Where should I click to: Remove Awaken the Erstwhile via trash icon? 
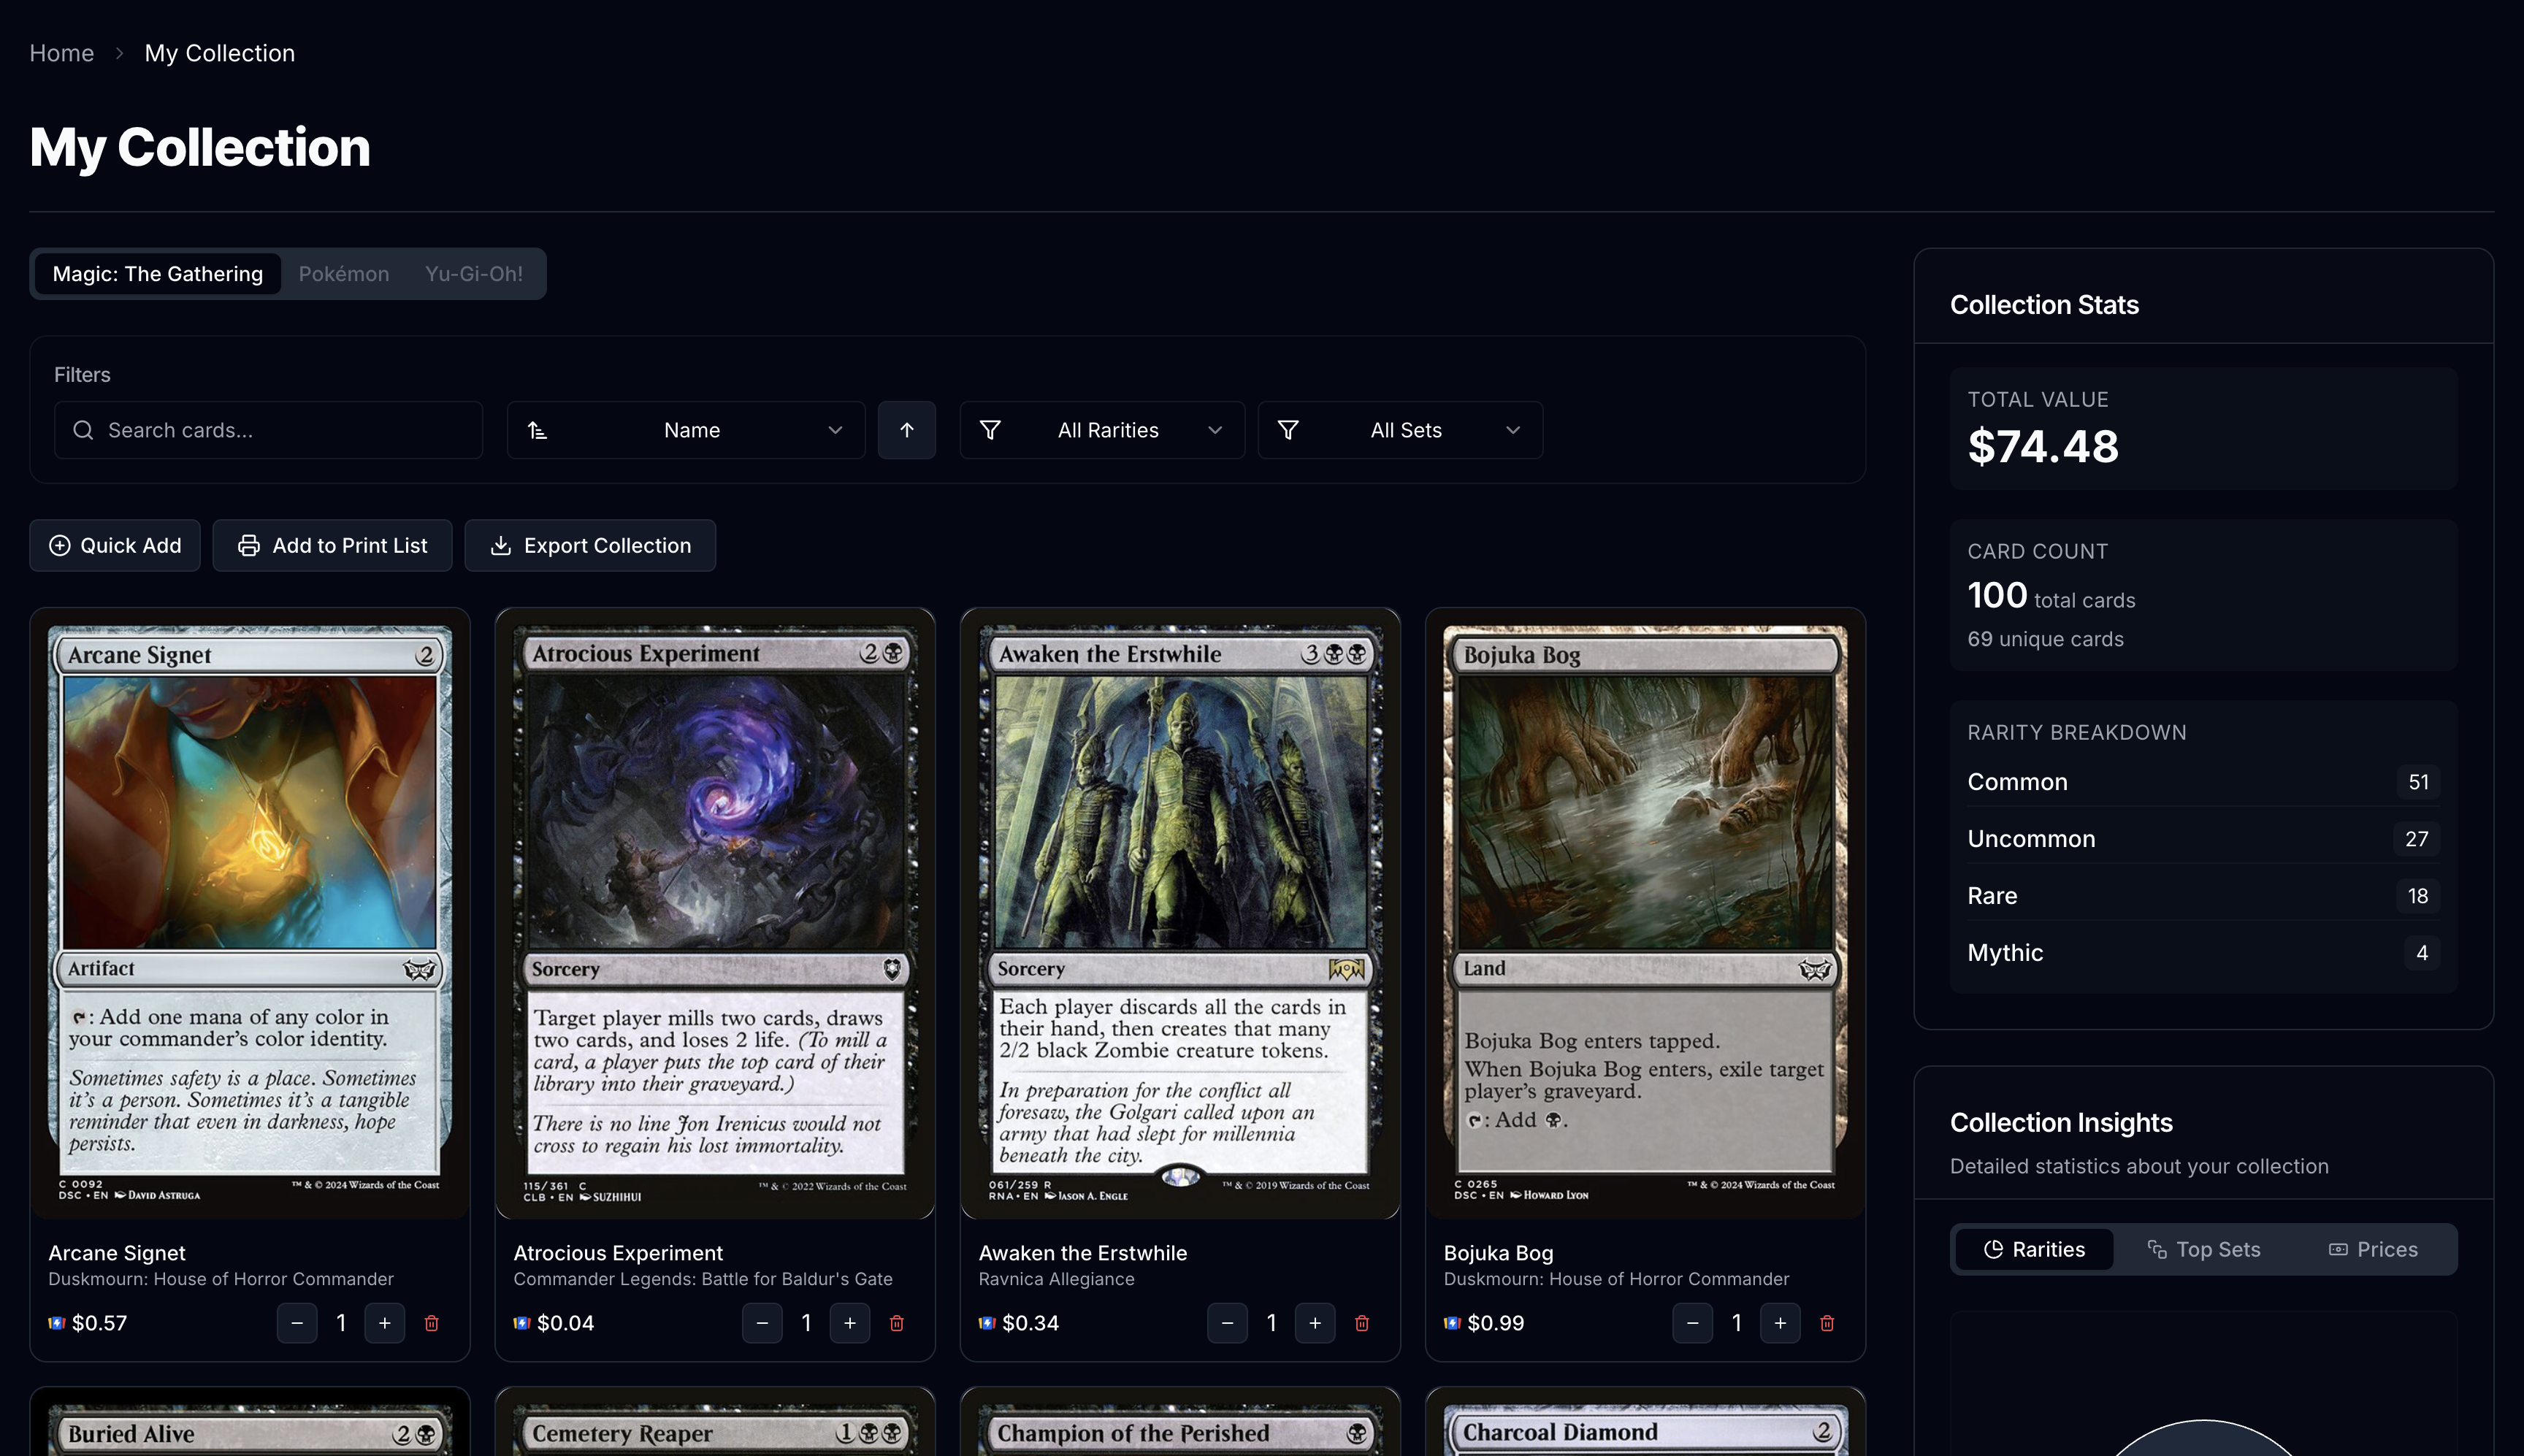pos(1361,1323)
